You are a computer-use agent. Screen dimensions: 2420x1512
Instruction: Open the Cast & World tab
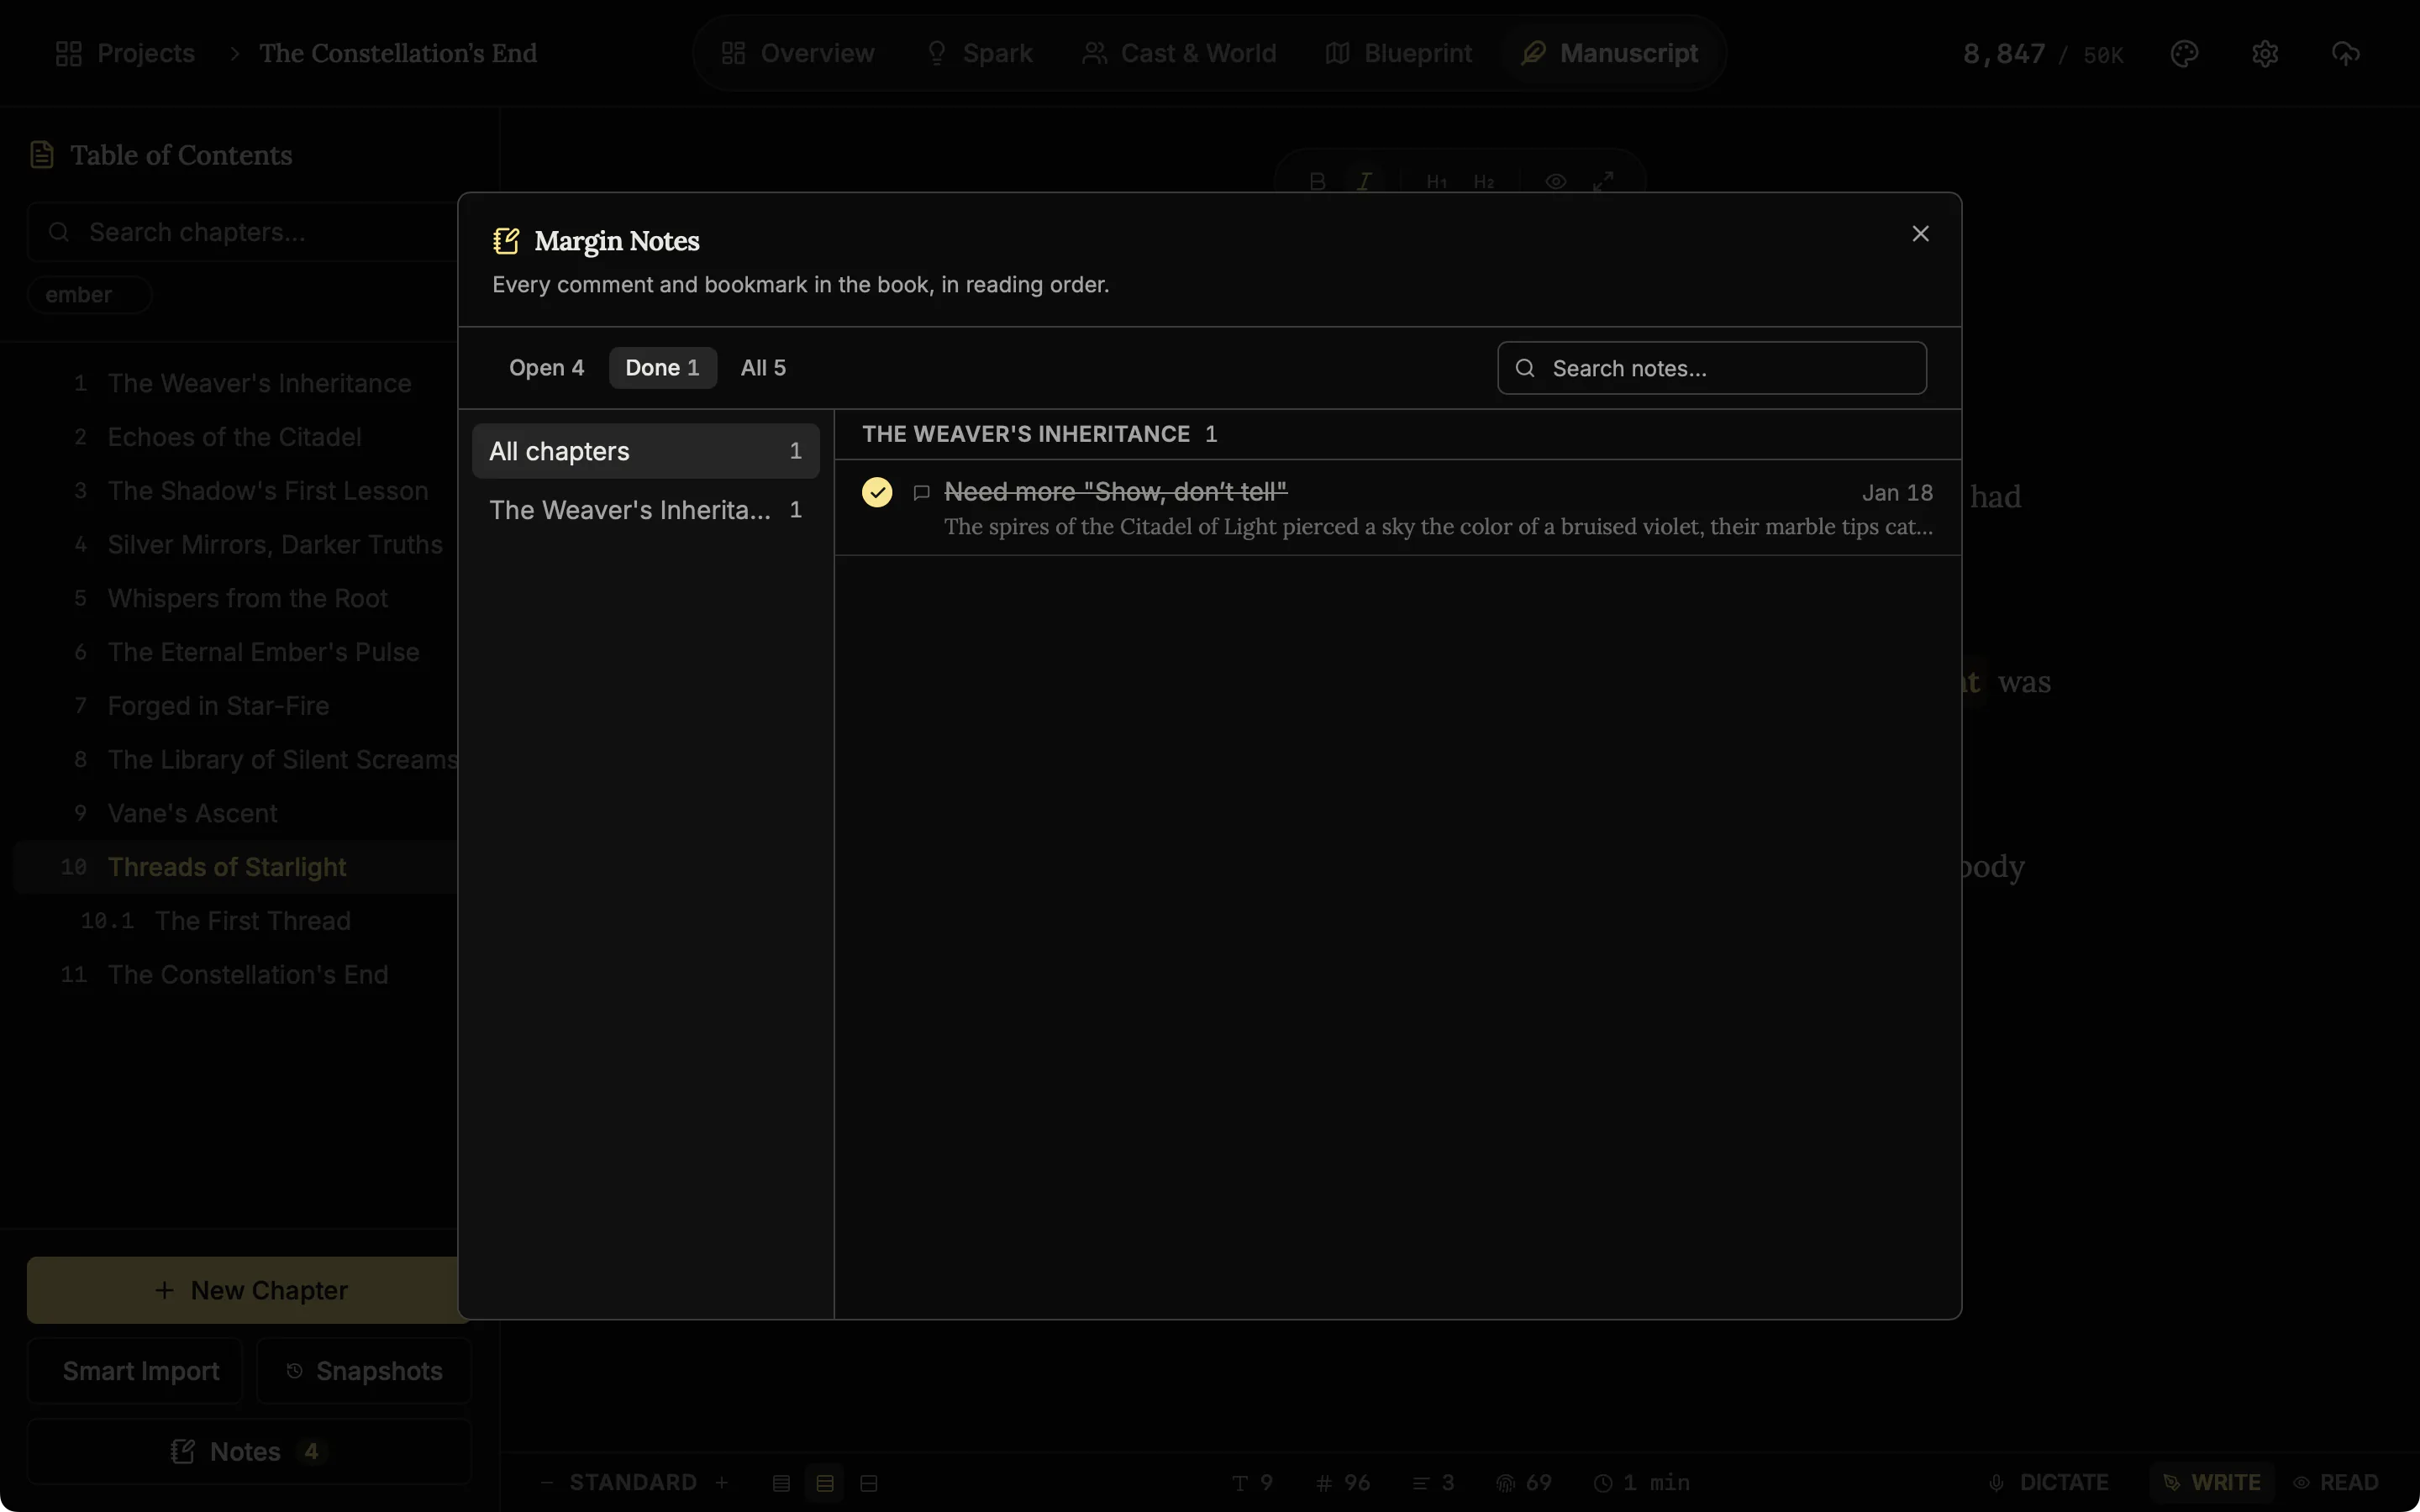pos(1179,53)
